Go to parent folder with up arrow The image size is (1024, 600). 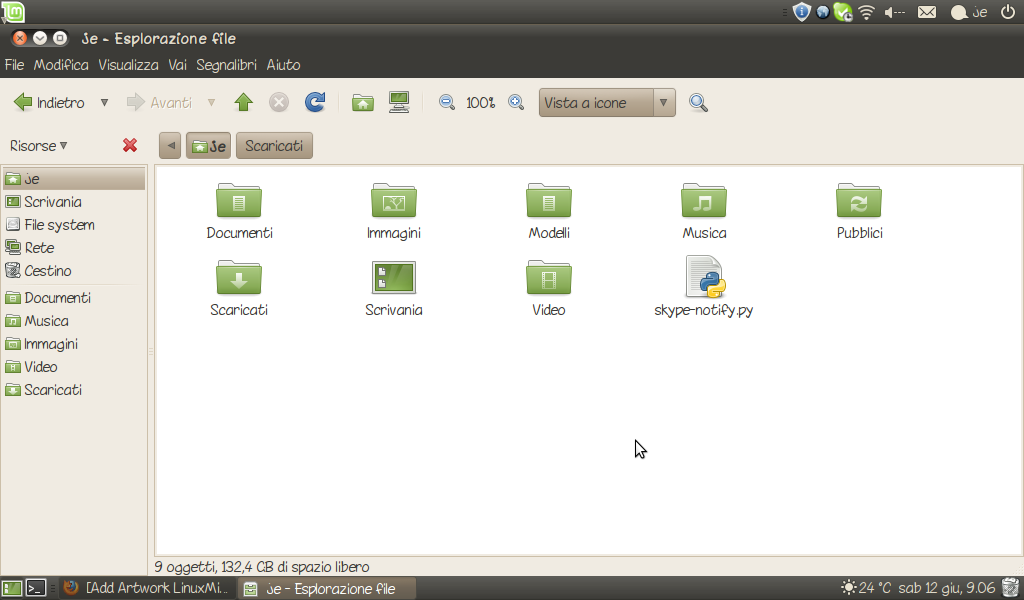coord(244,103)
